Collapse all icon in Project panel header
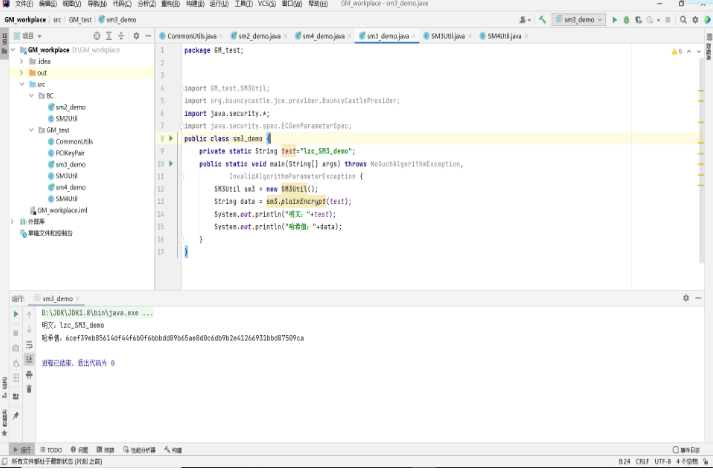Image resolution: width=713 pixels, height=474 pixels. click(121, 36)
